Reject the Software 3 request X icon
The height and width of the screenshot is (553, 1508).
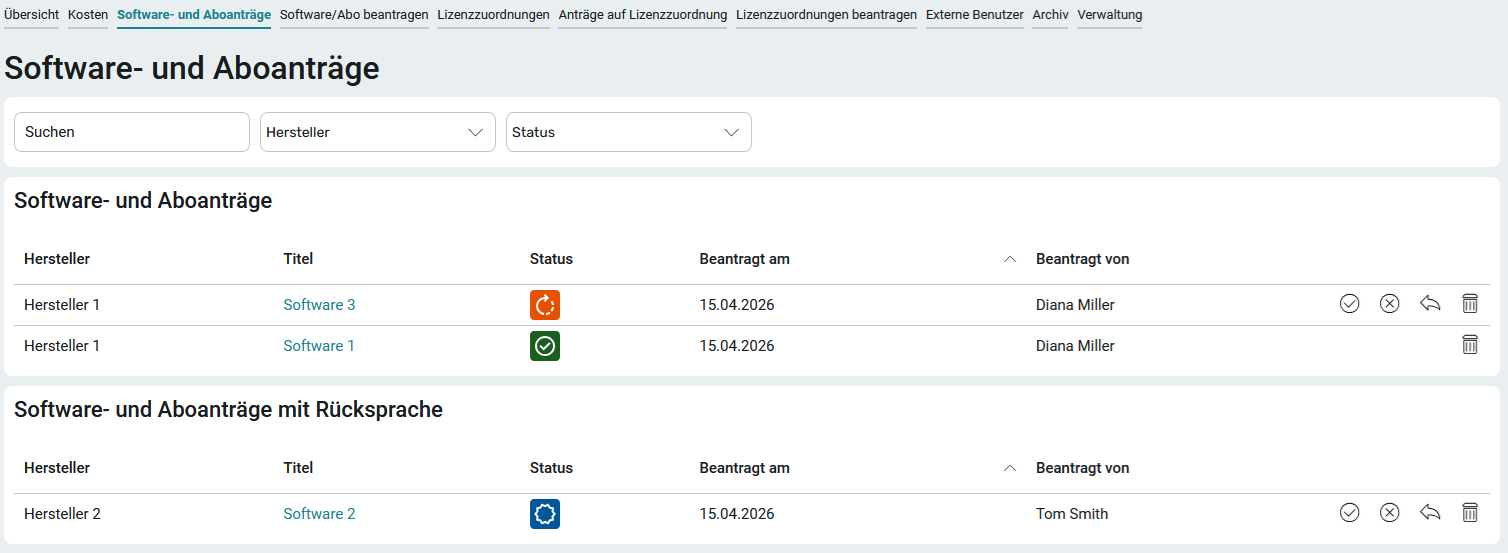[x=1389, y=304]
